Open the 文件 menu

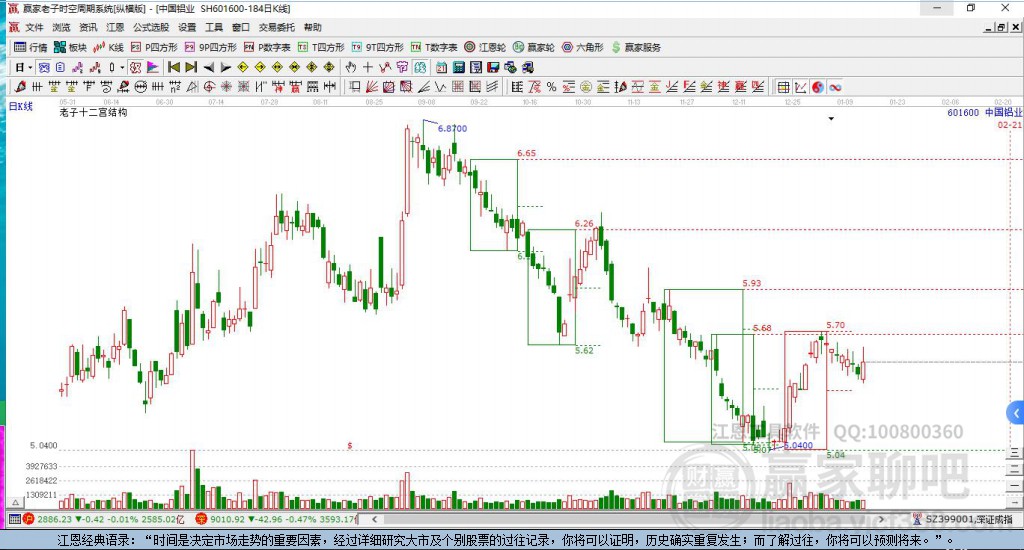coord(34,27)
